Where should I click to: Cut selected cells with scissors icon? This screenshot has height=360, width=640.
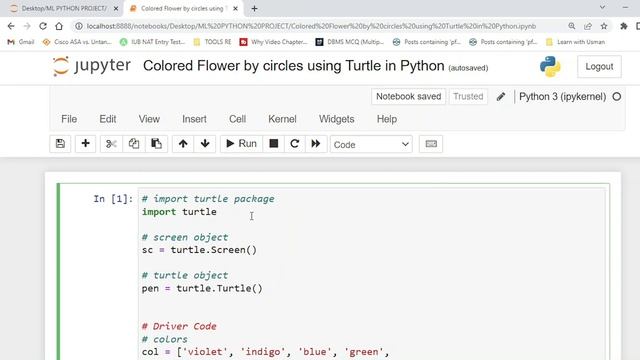(x=111, y=144)
